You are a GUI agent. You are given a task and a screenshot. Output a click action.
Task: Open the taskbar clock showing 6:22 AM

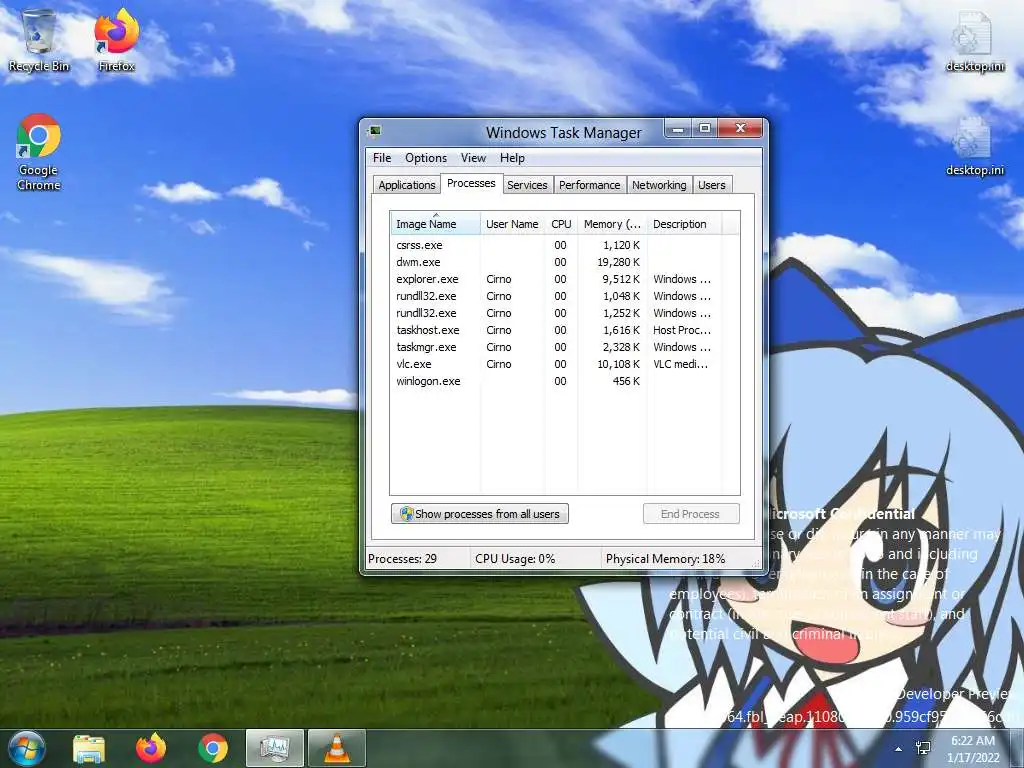coord(973,749)
